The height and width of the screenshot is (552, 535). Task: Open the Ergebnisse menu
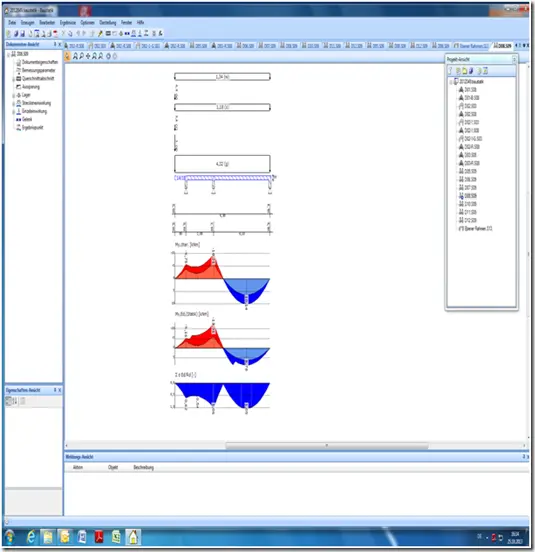tap(68, 23)
